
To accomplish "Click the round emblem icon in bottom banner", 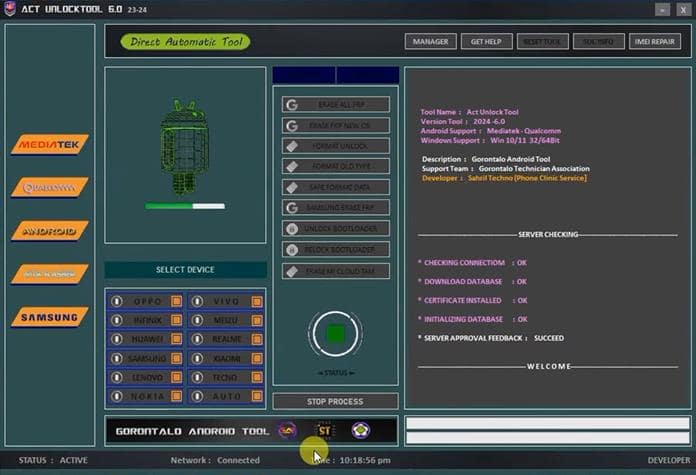I will pos(359,430).
